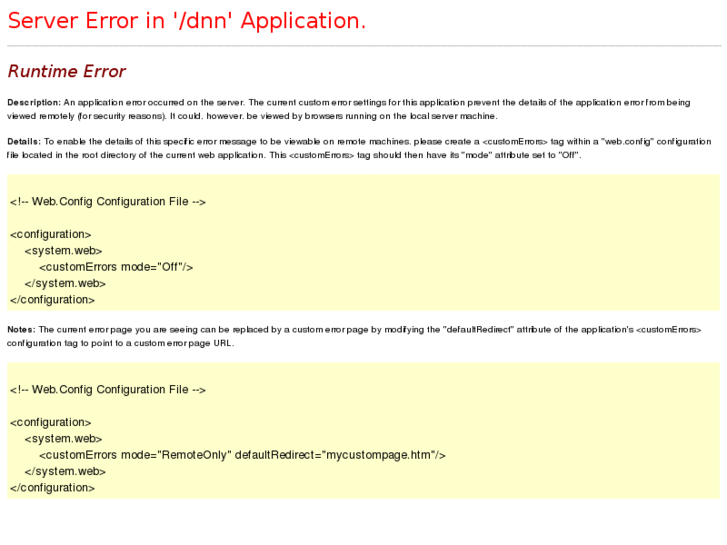Click the 'Runtime Error' subheading
The height and width of the screenshot is (545, 727).
[66, 71]
